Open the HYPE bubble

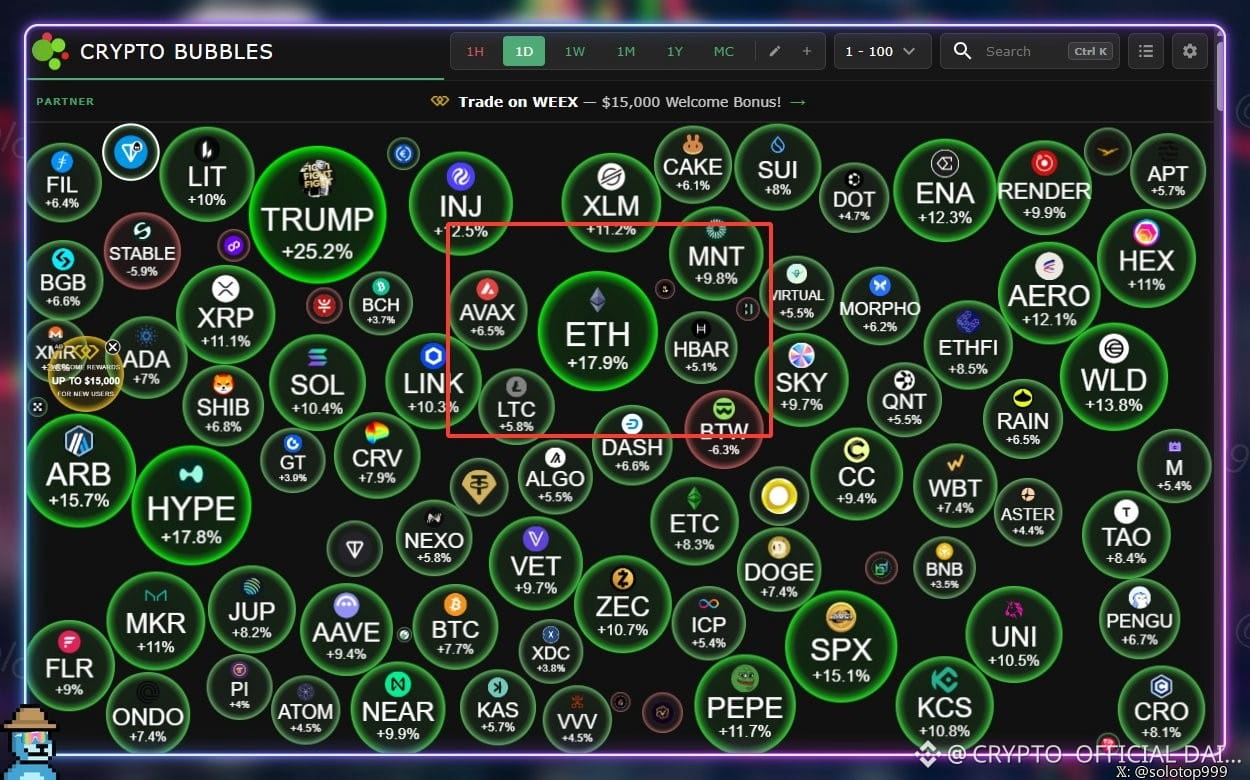pyautogui.click(x=191, y=506)
